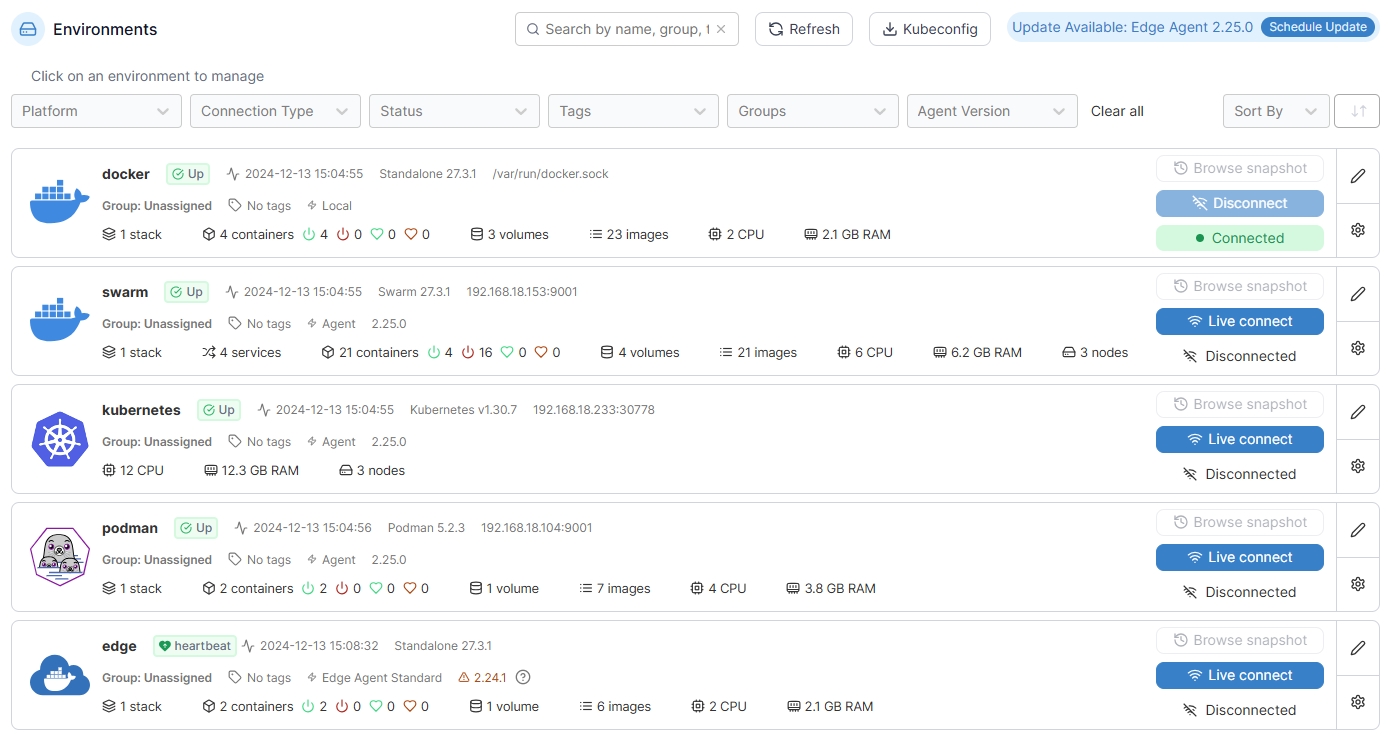Live connect to the swarm environment
The image size is (1389, 738).
point(1239,321)
